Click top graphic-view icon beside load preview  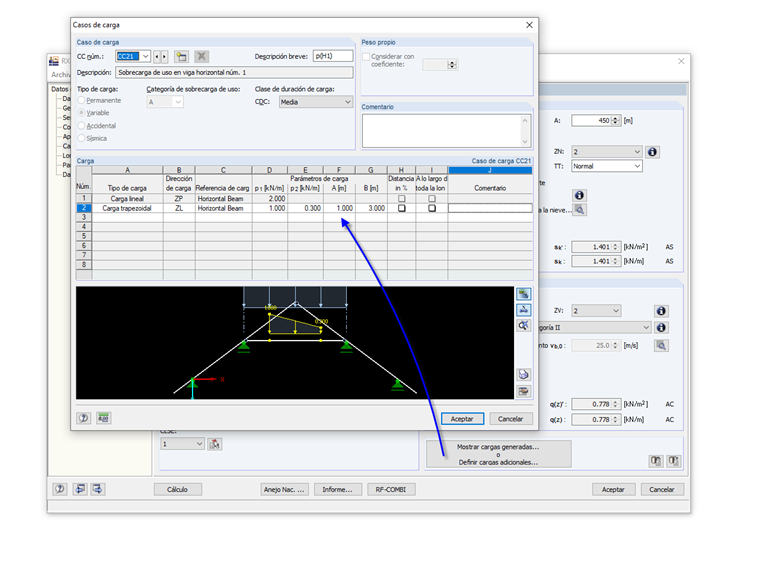(x=523, y=294)
